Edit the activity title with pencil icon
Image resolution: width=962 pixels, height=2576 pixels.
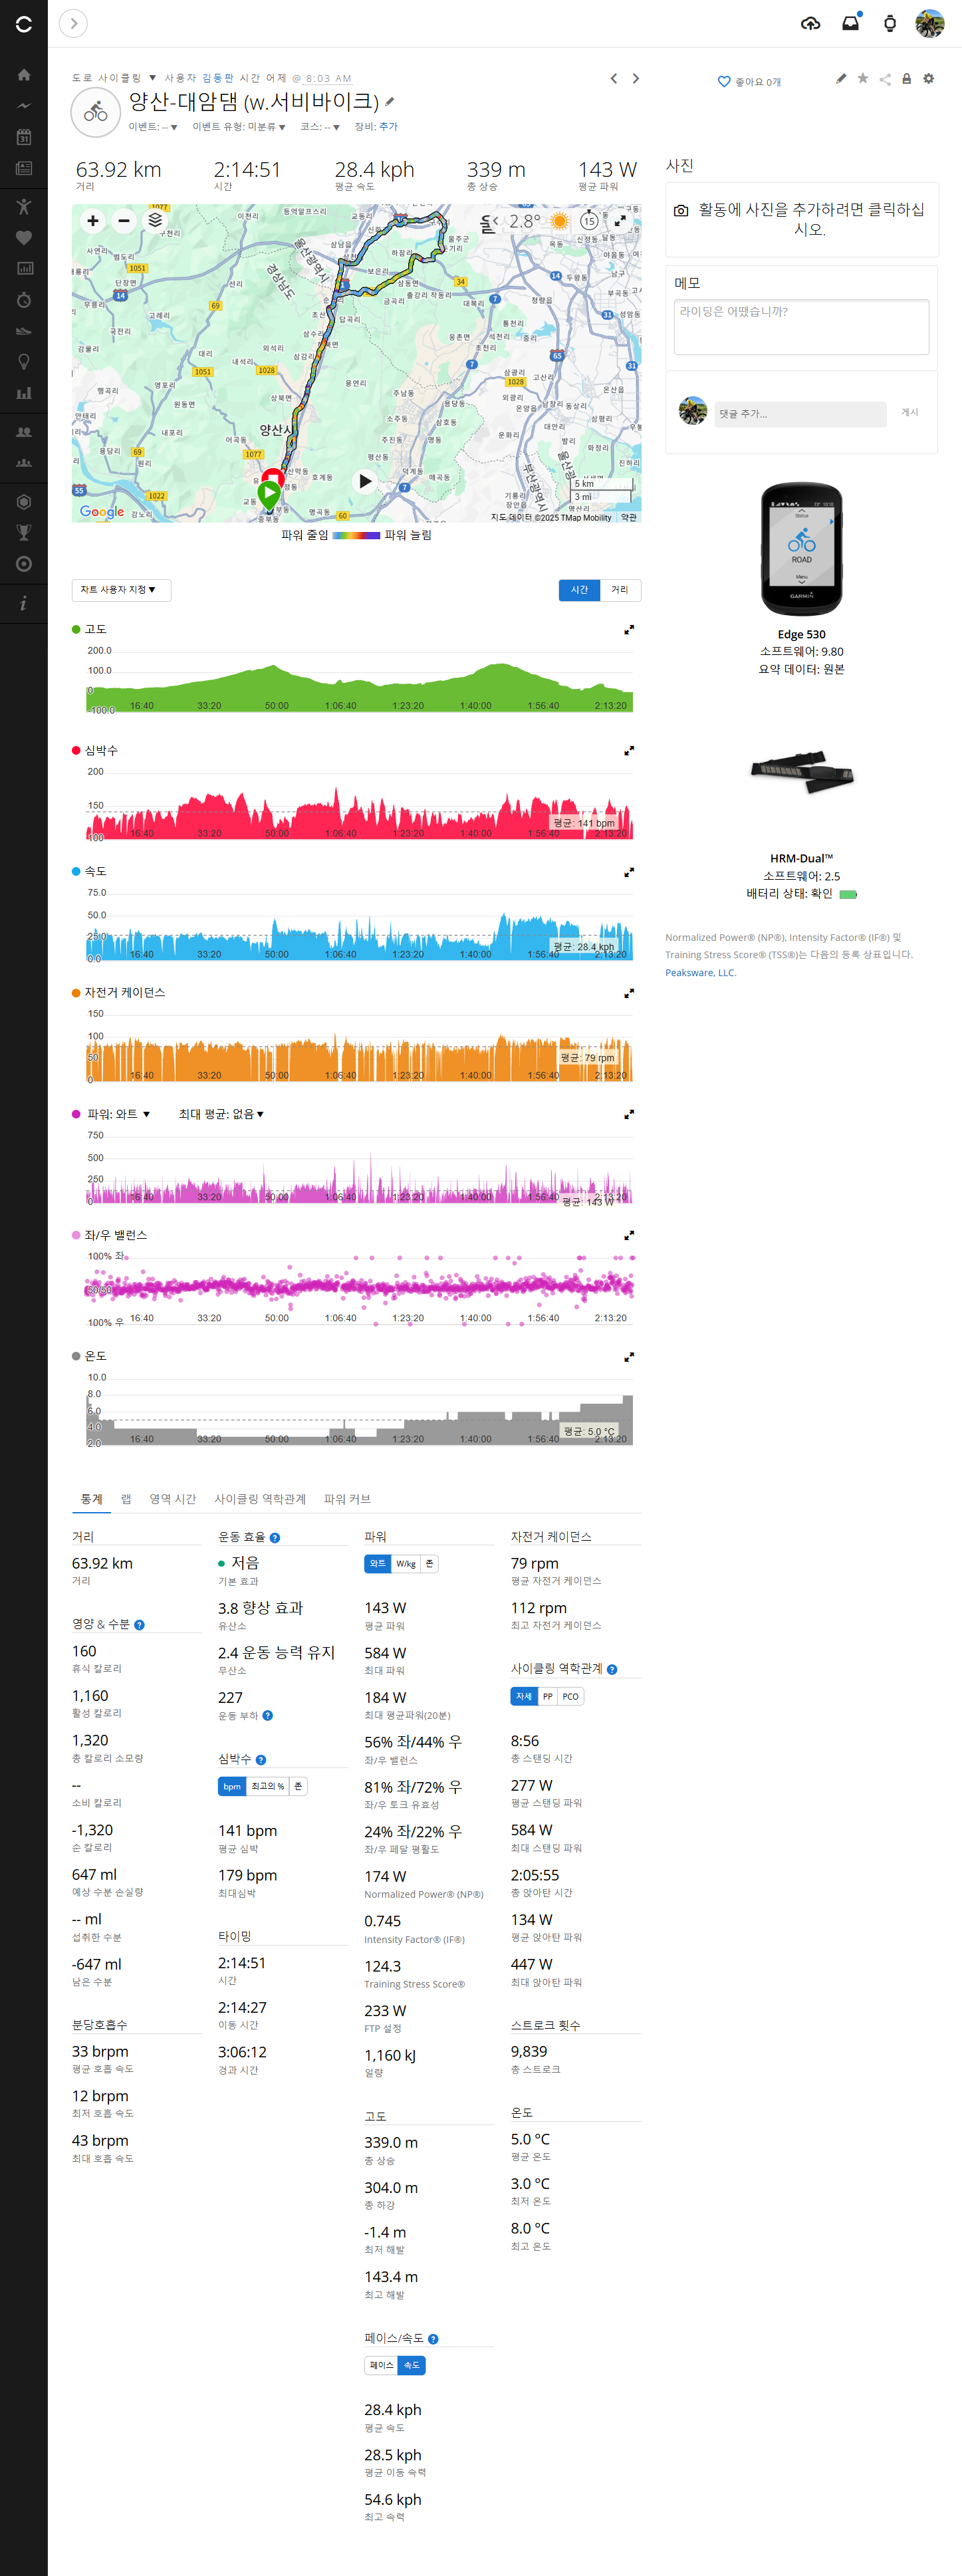tap(390, 102)
